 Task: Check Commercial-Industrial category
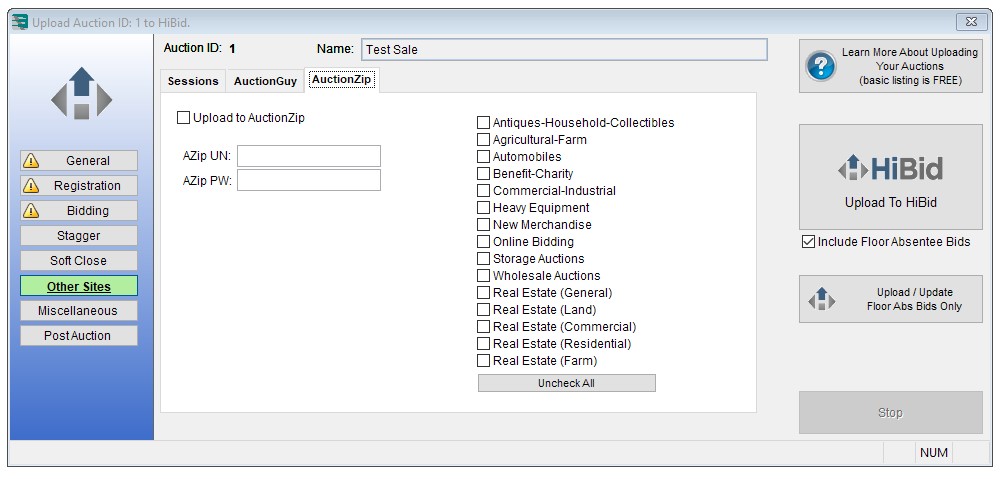(483, 191)
